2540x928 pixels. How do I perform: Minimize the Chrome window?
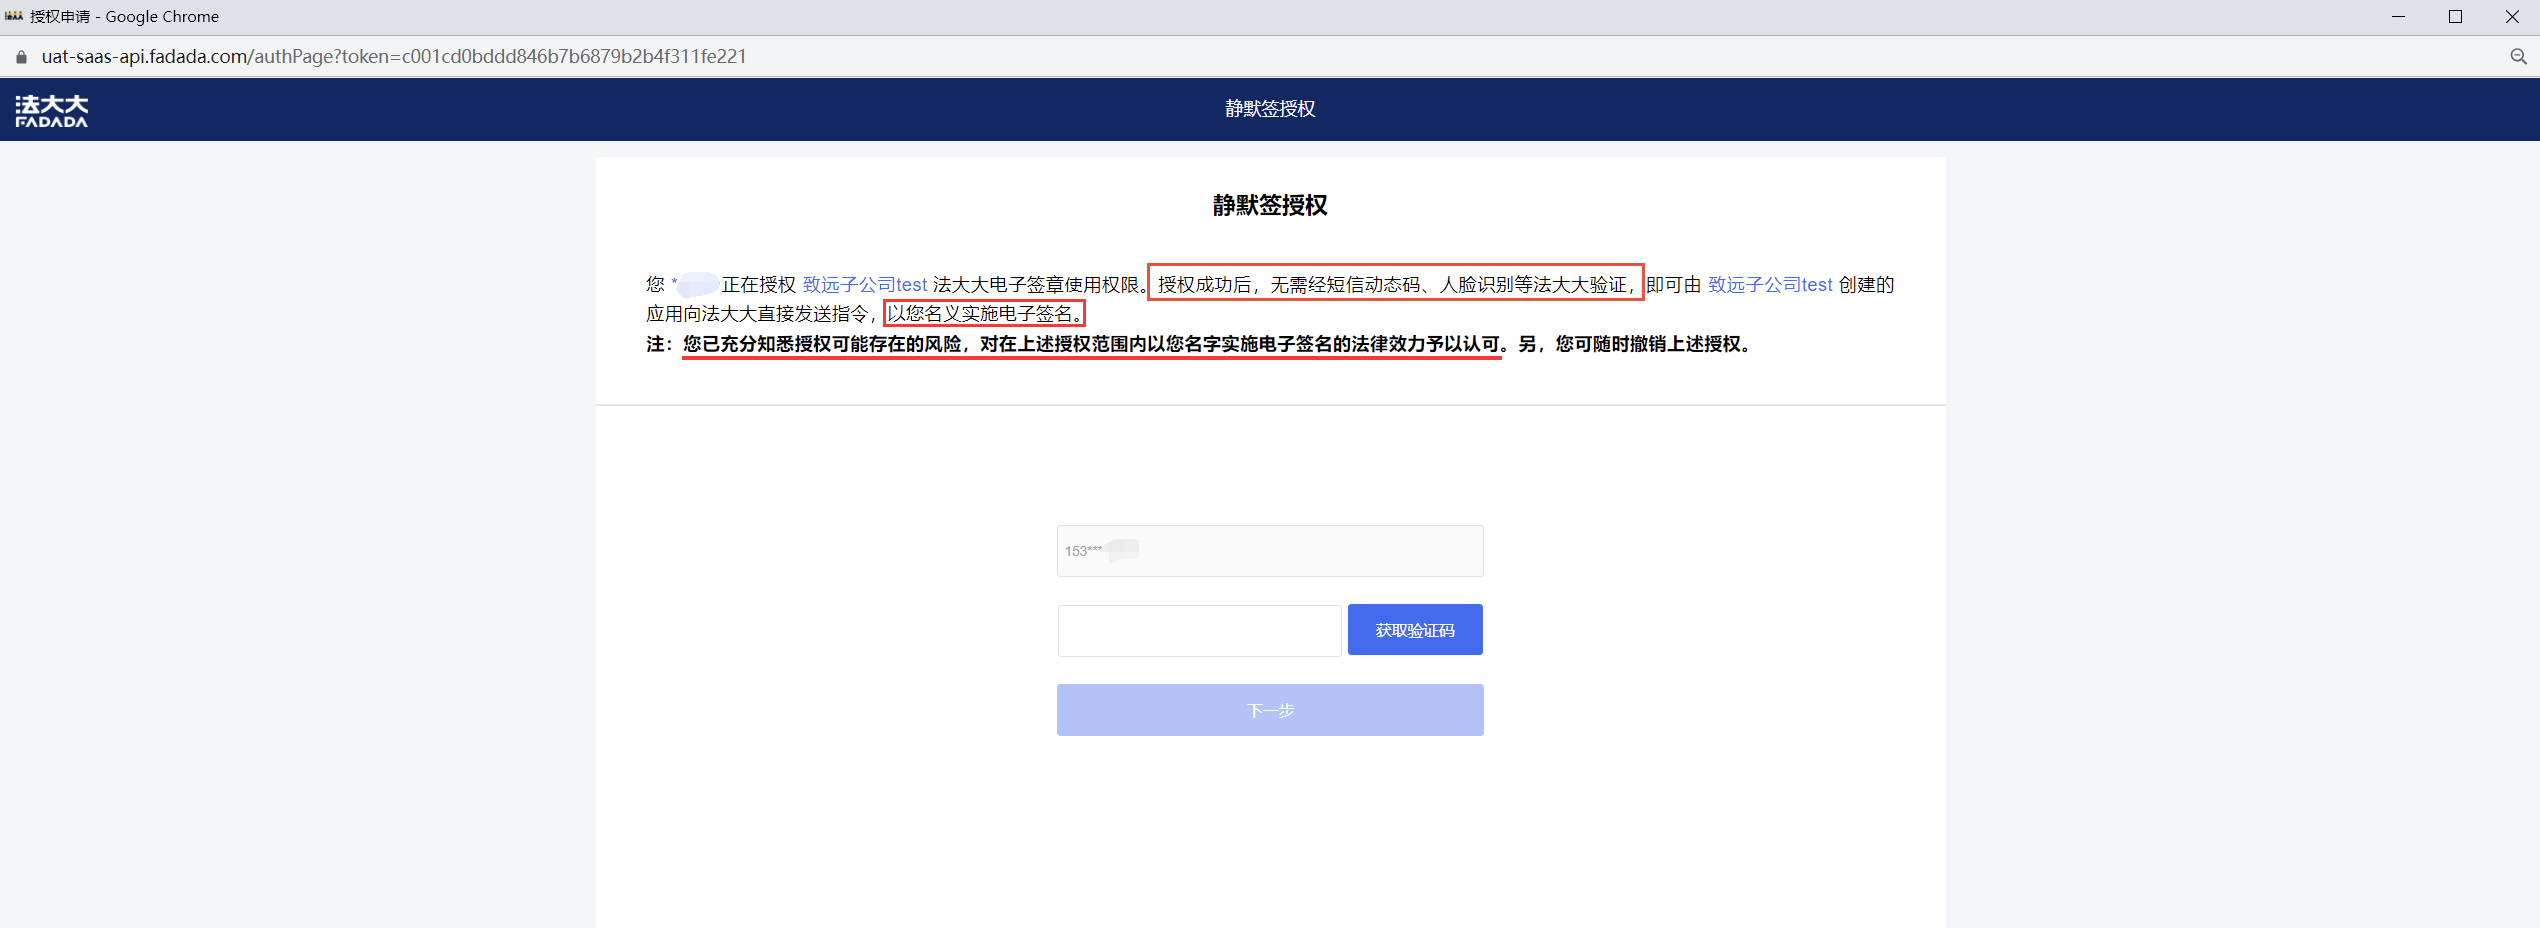[2398, 16]
